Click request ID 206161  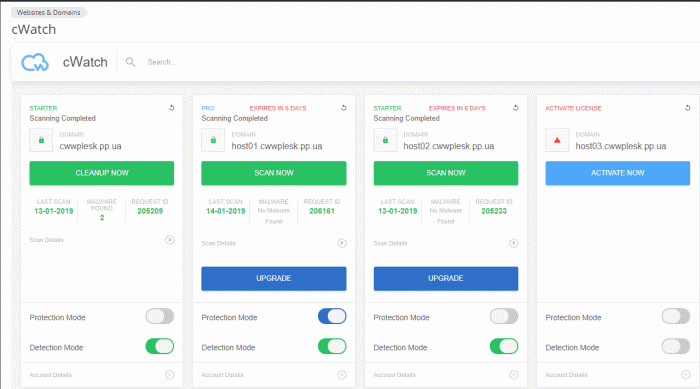322,211
